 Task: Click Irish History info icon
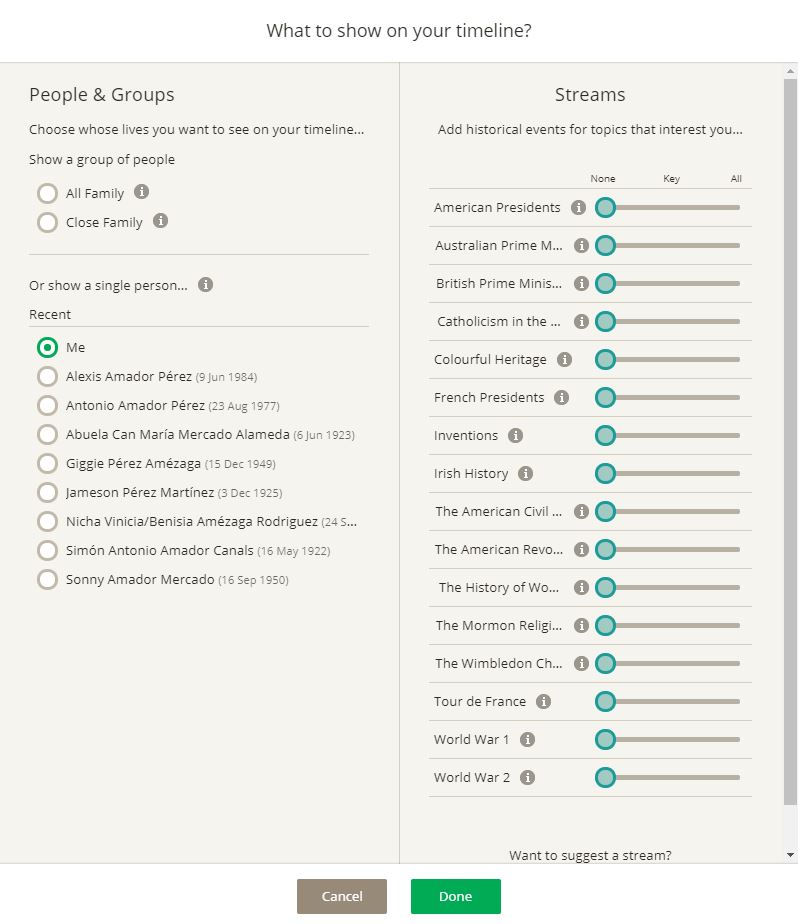click(x=525, y=474)
